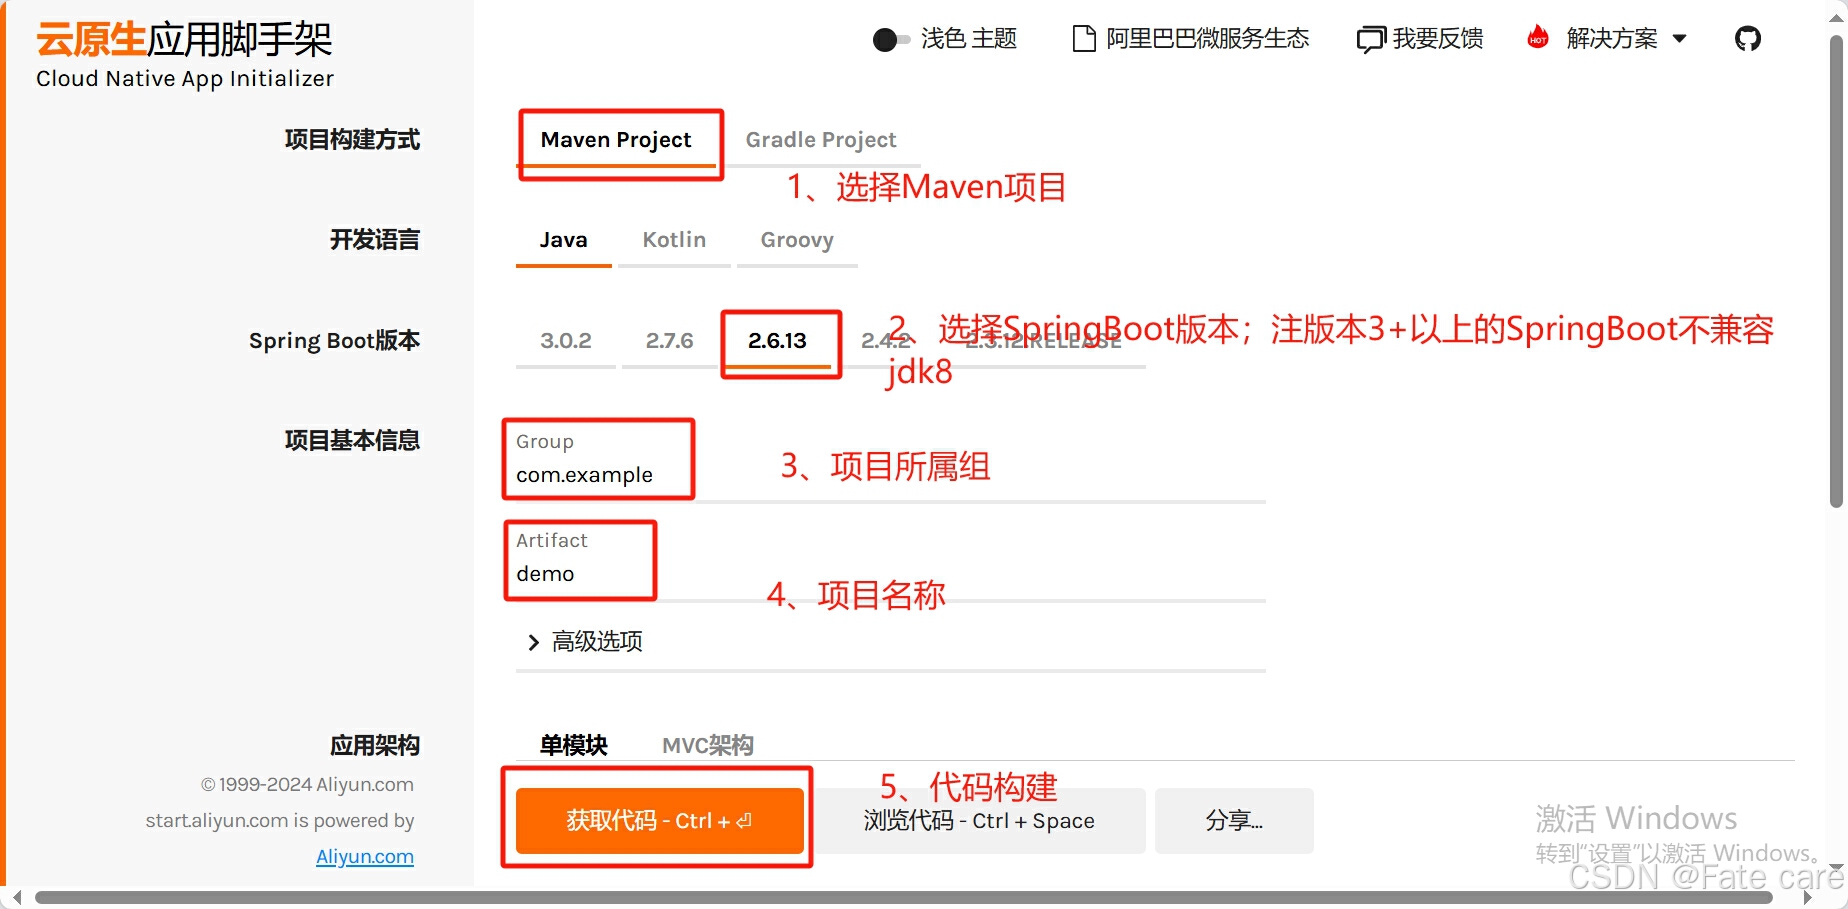This screenshot has width=1848, height=909.
Task: Toggle the light theme switch
Action: click(x=891, y=40)
